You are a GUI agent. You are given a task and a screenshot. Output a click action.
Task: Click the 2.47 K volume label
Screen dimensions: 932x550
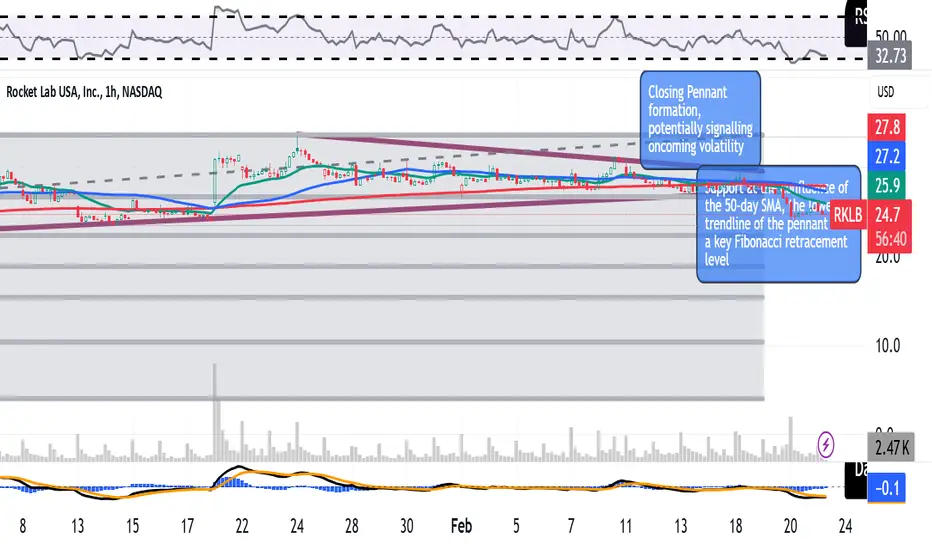[892, 447]
